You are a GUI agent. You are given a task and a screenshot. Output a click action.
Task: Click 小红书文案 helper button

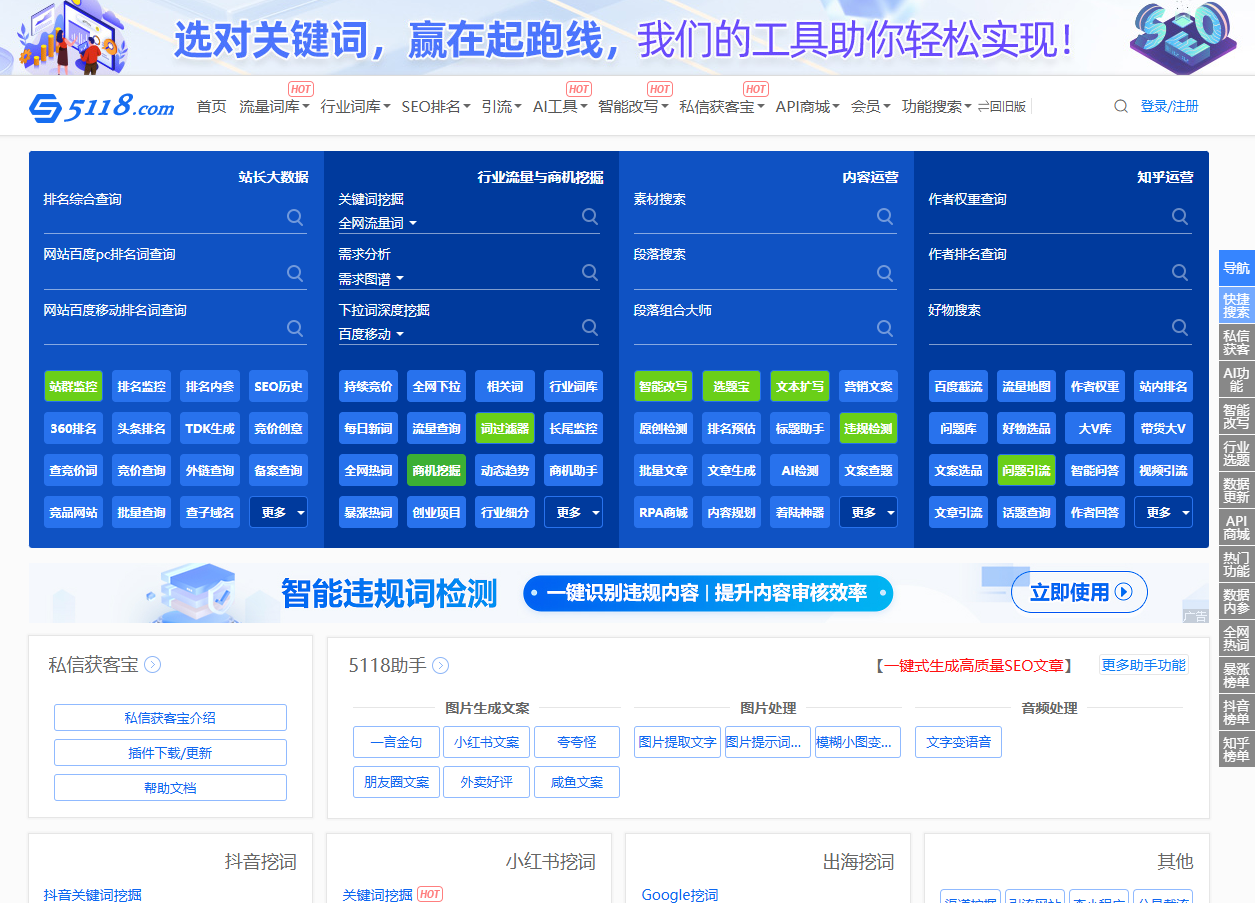click(487, 742)
